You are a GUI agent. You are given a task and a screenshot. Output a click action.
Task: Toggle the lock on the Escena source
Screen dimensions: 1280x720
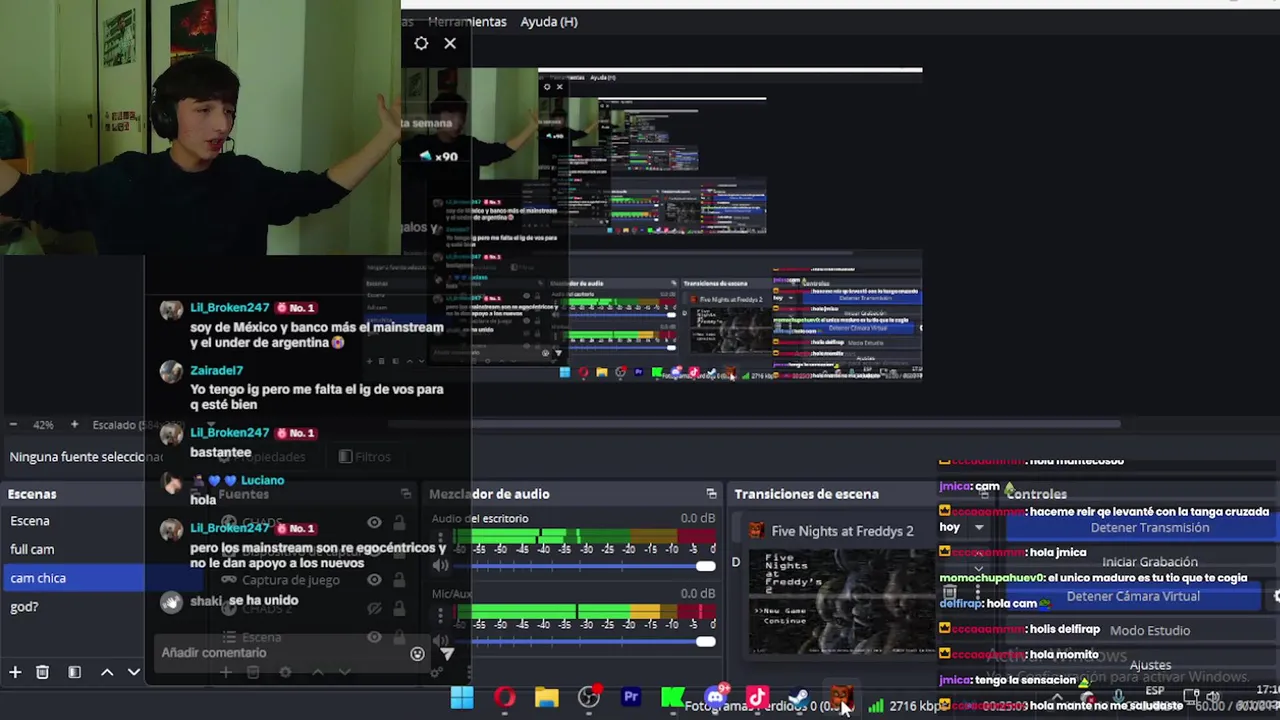point(399,637)
